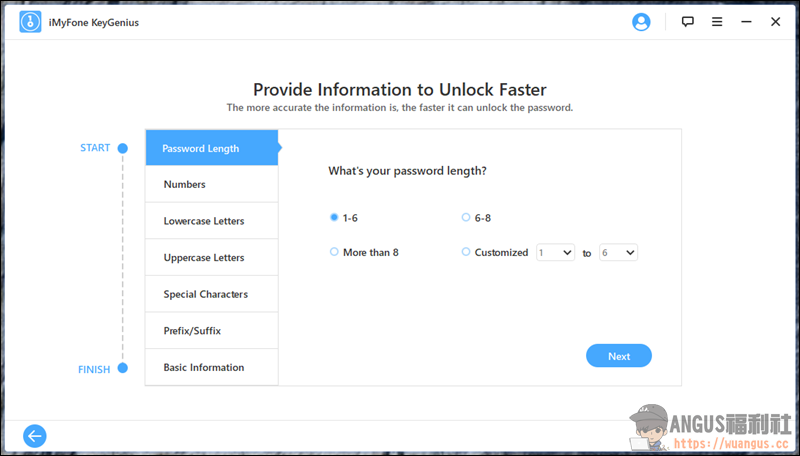Image resolution: width=800 pixels, height=456 pixels.
Task: Open the Lowercase Letters tab
Action: click(211, 221)
